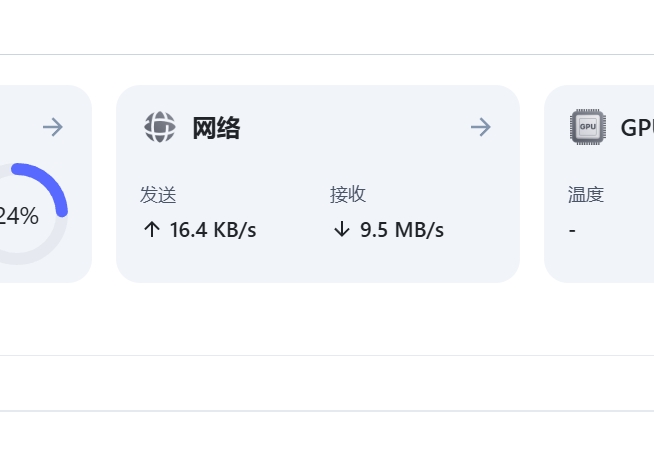Click the 接收 label
The width and height of the screenshot is (654, 454).
click(x=348, y=195)
